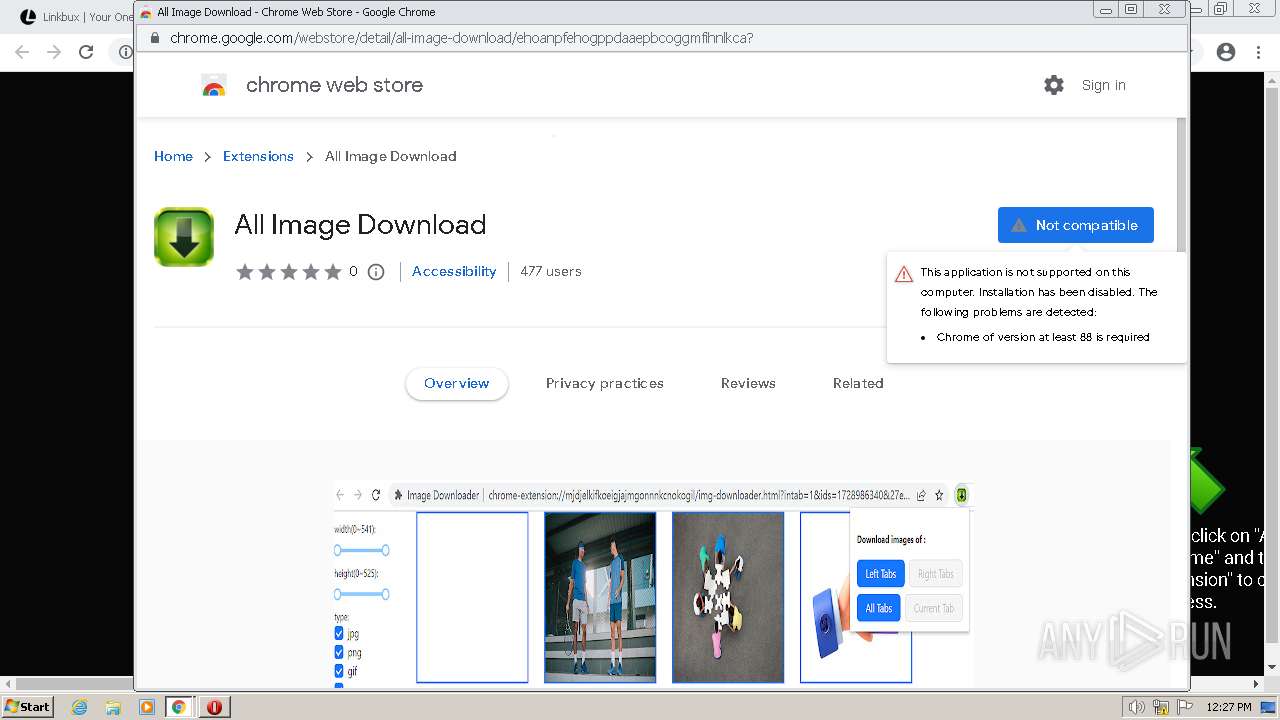Click the forward arrow in background Chrome window

(54, 52)
